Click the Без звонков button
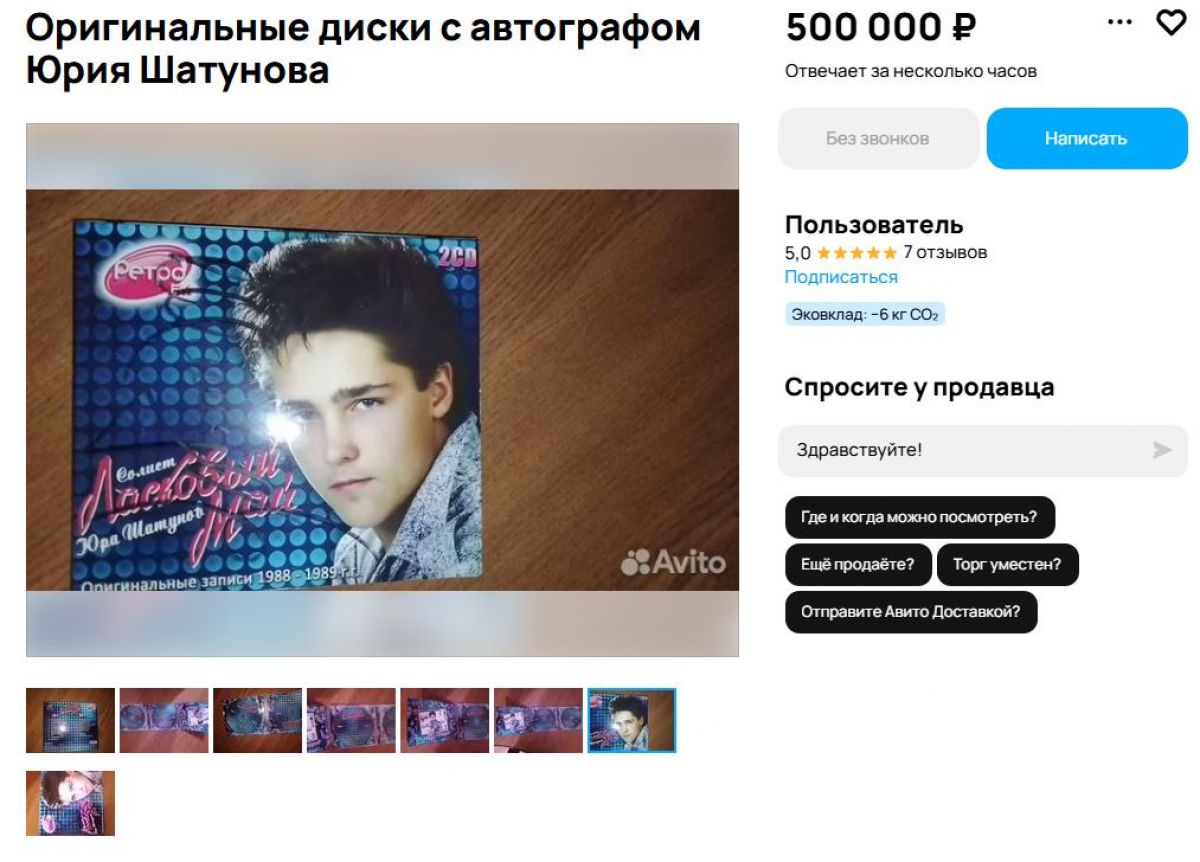Viewport: 1200px width, 862px height. click(x=878, y=138)
